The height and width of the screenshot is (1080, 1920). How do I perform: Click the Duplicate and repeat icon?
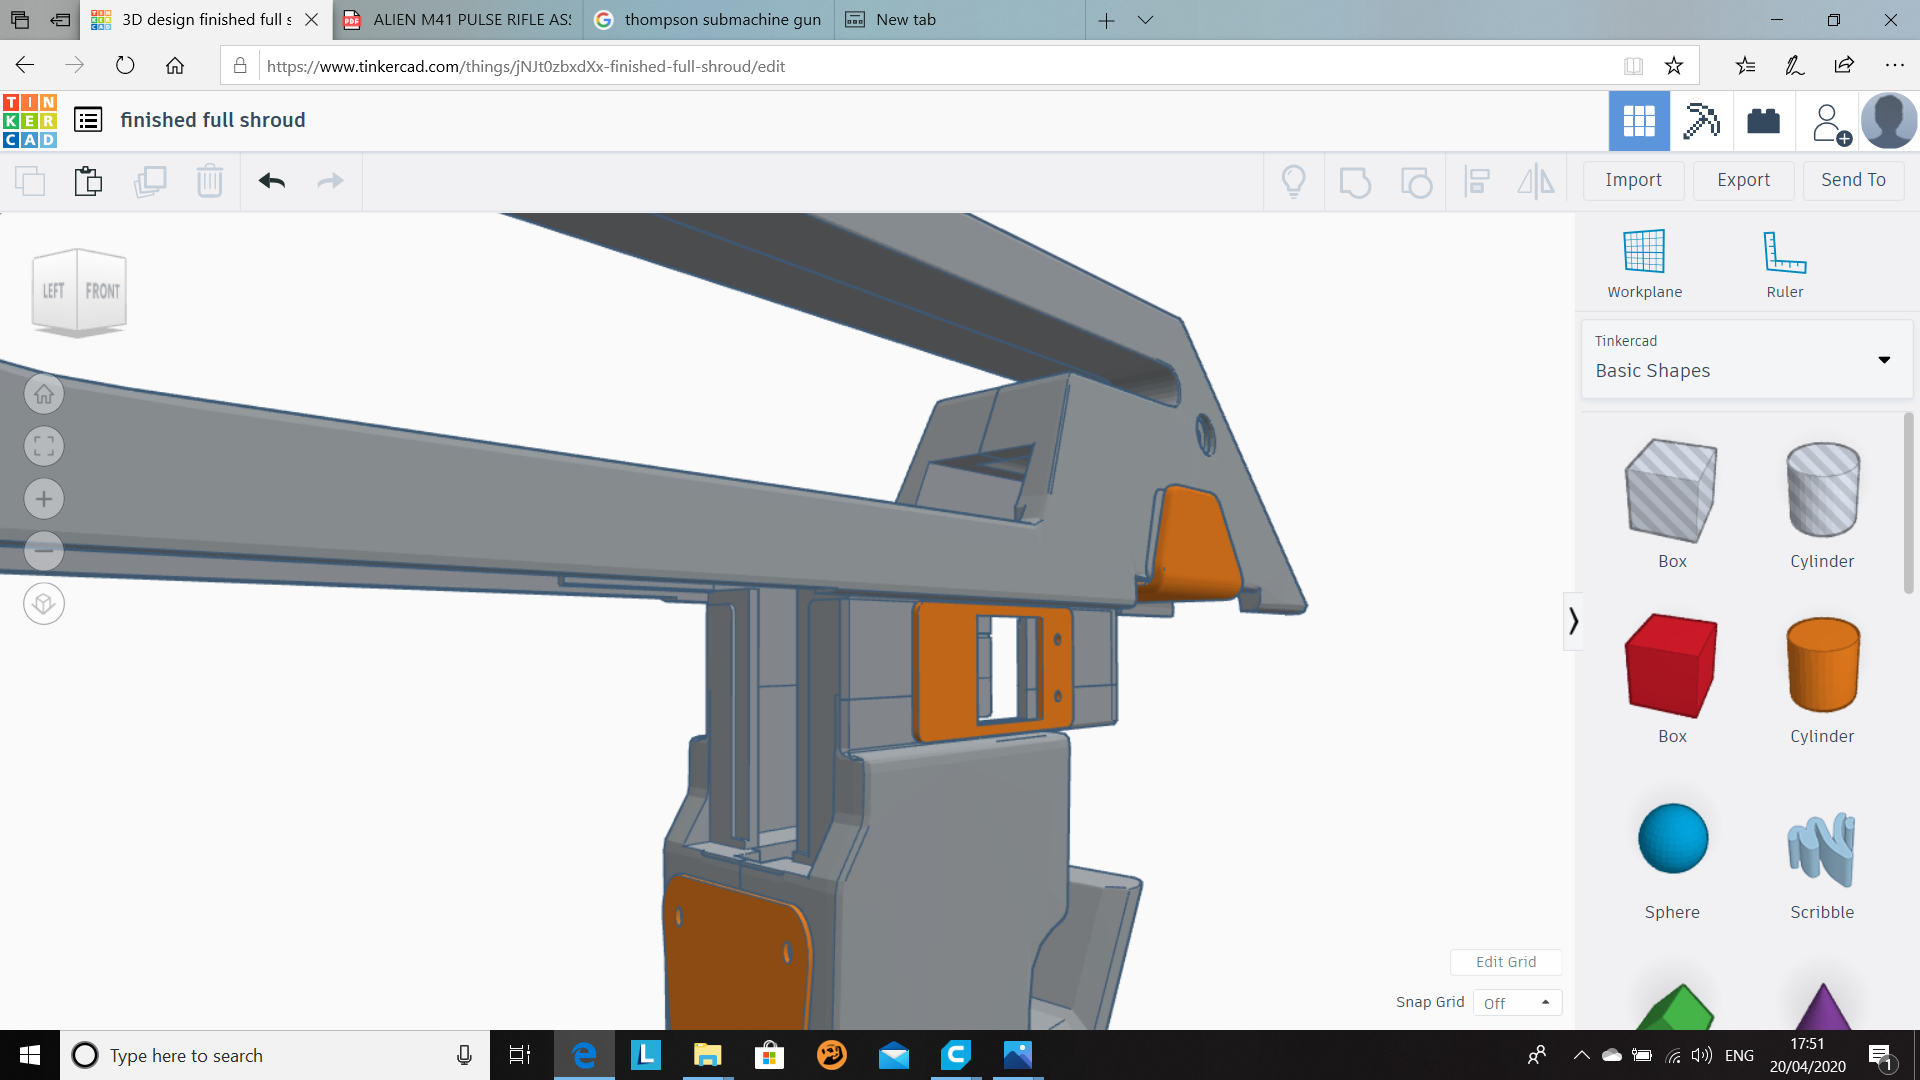tap(150, 181)
